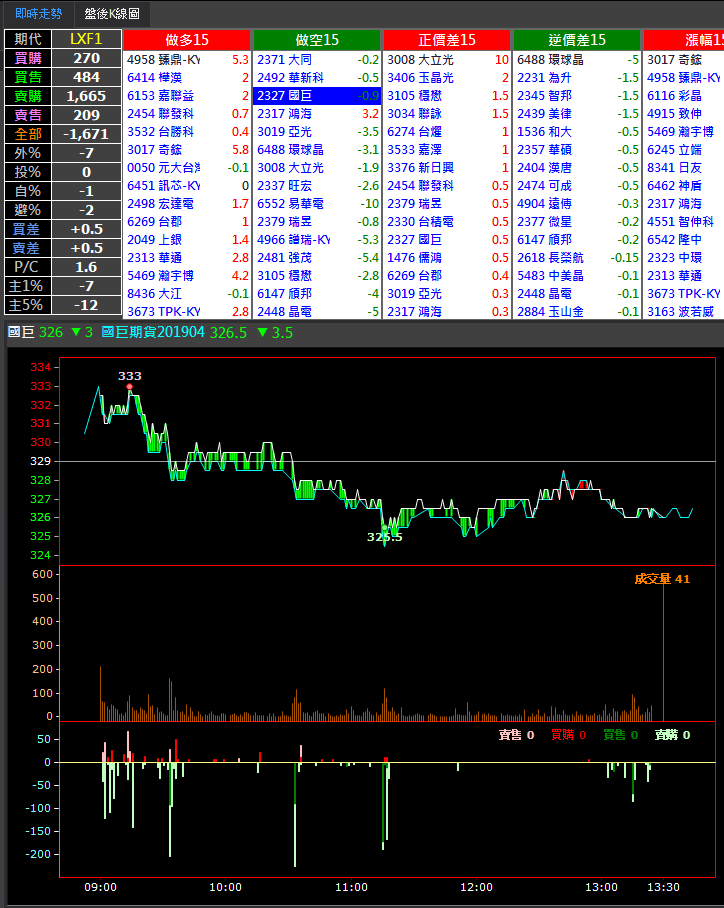Select stock 6414 樺漢 in 做多15 list

click(x=187, y=78)
